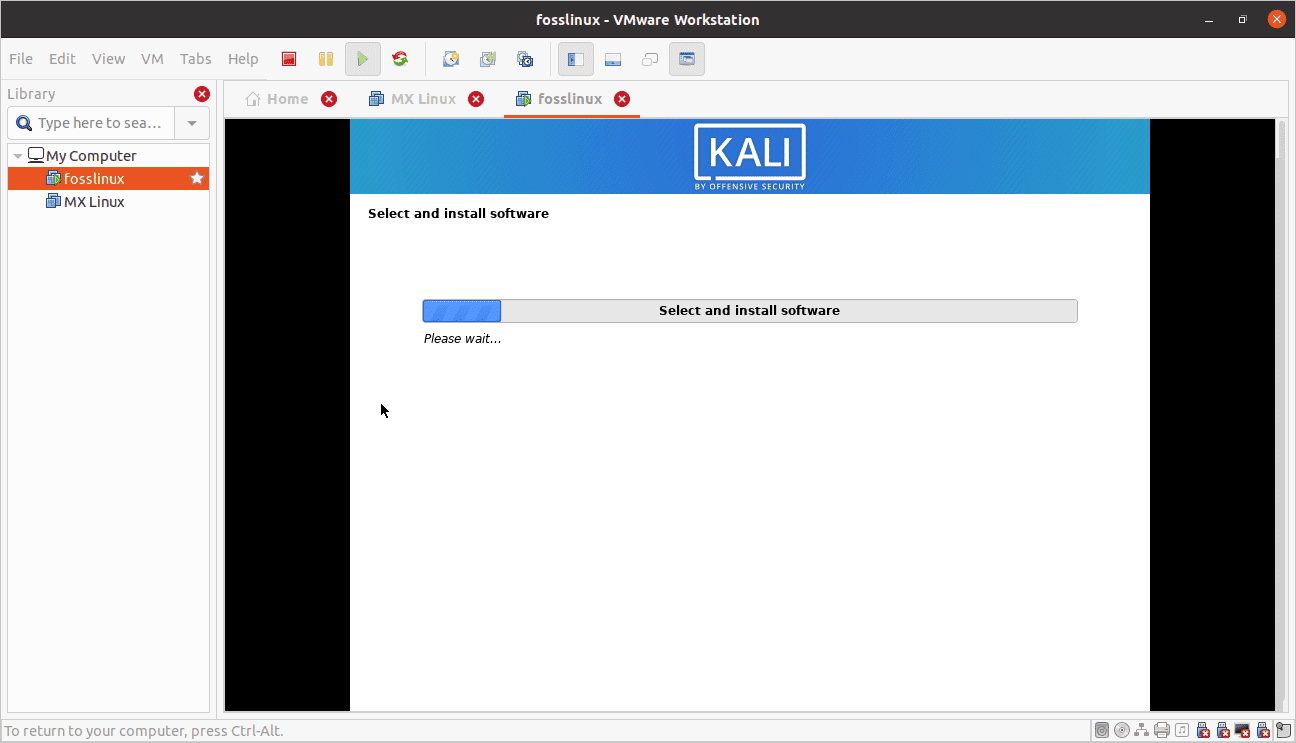
Task: Power off the virtual machine with the red toolbar icon
Action: pyautogui.click(x=289, y=59)
